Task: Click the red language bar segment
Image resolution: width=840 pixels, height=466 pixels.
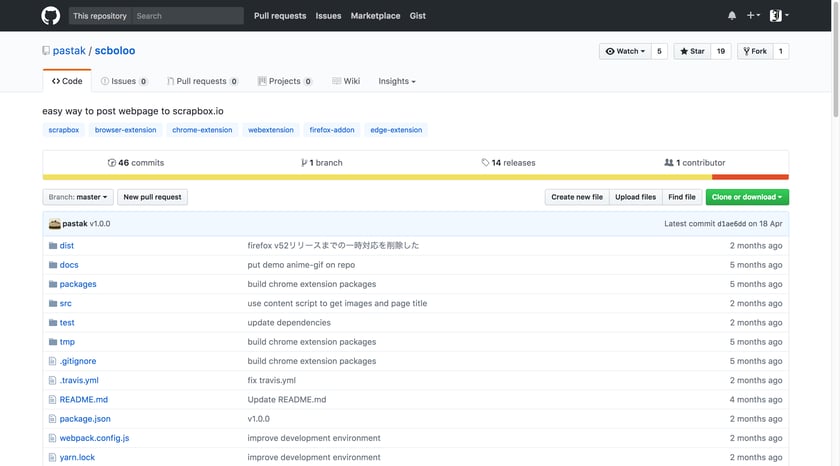Action: pos(750,177)
